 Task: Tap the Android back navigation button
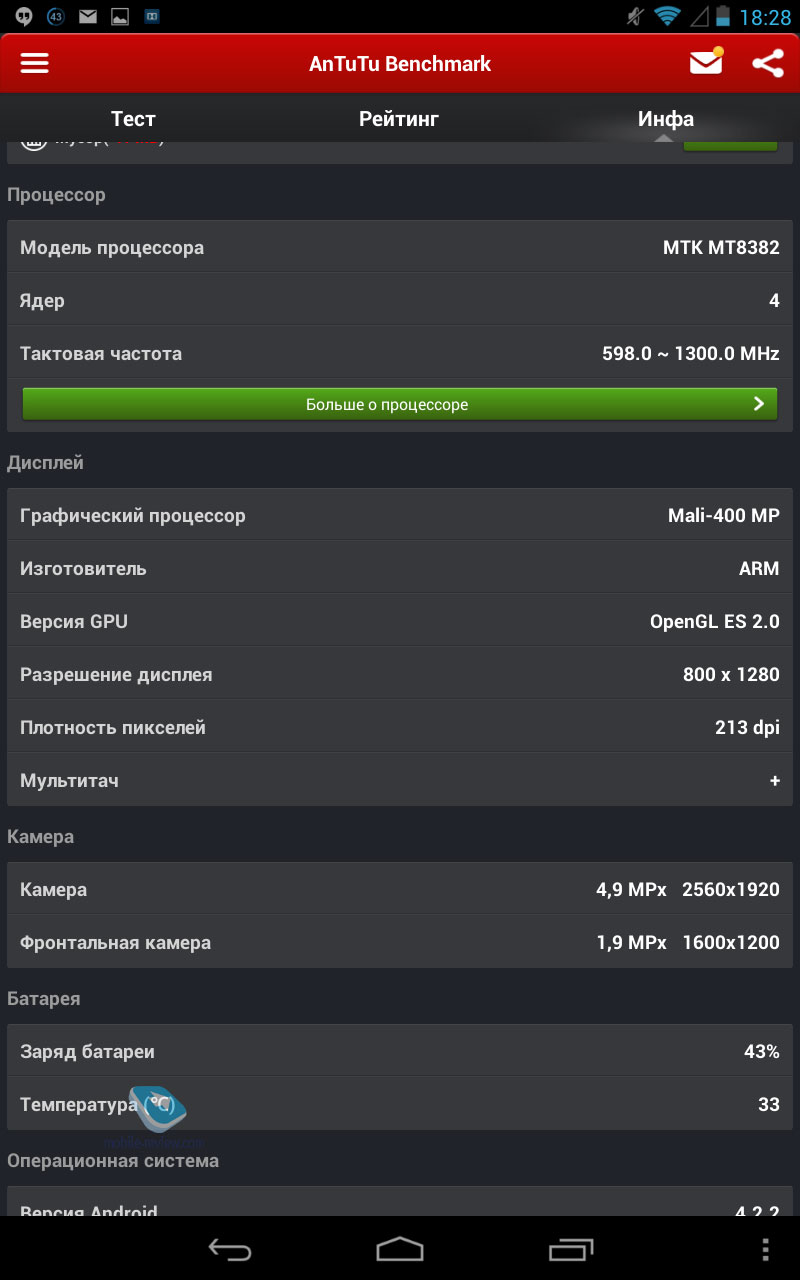click(229, 1248)
